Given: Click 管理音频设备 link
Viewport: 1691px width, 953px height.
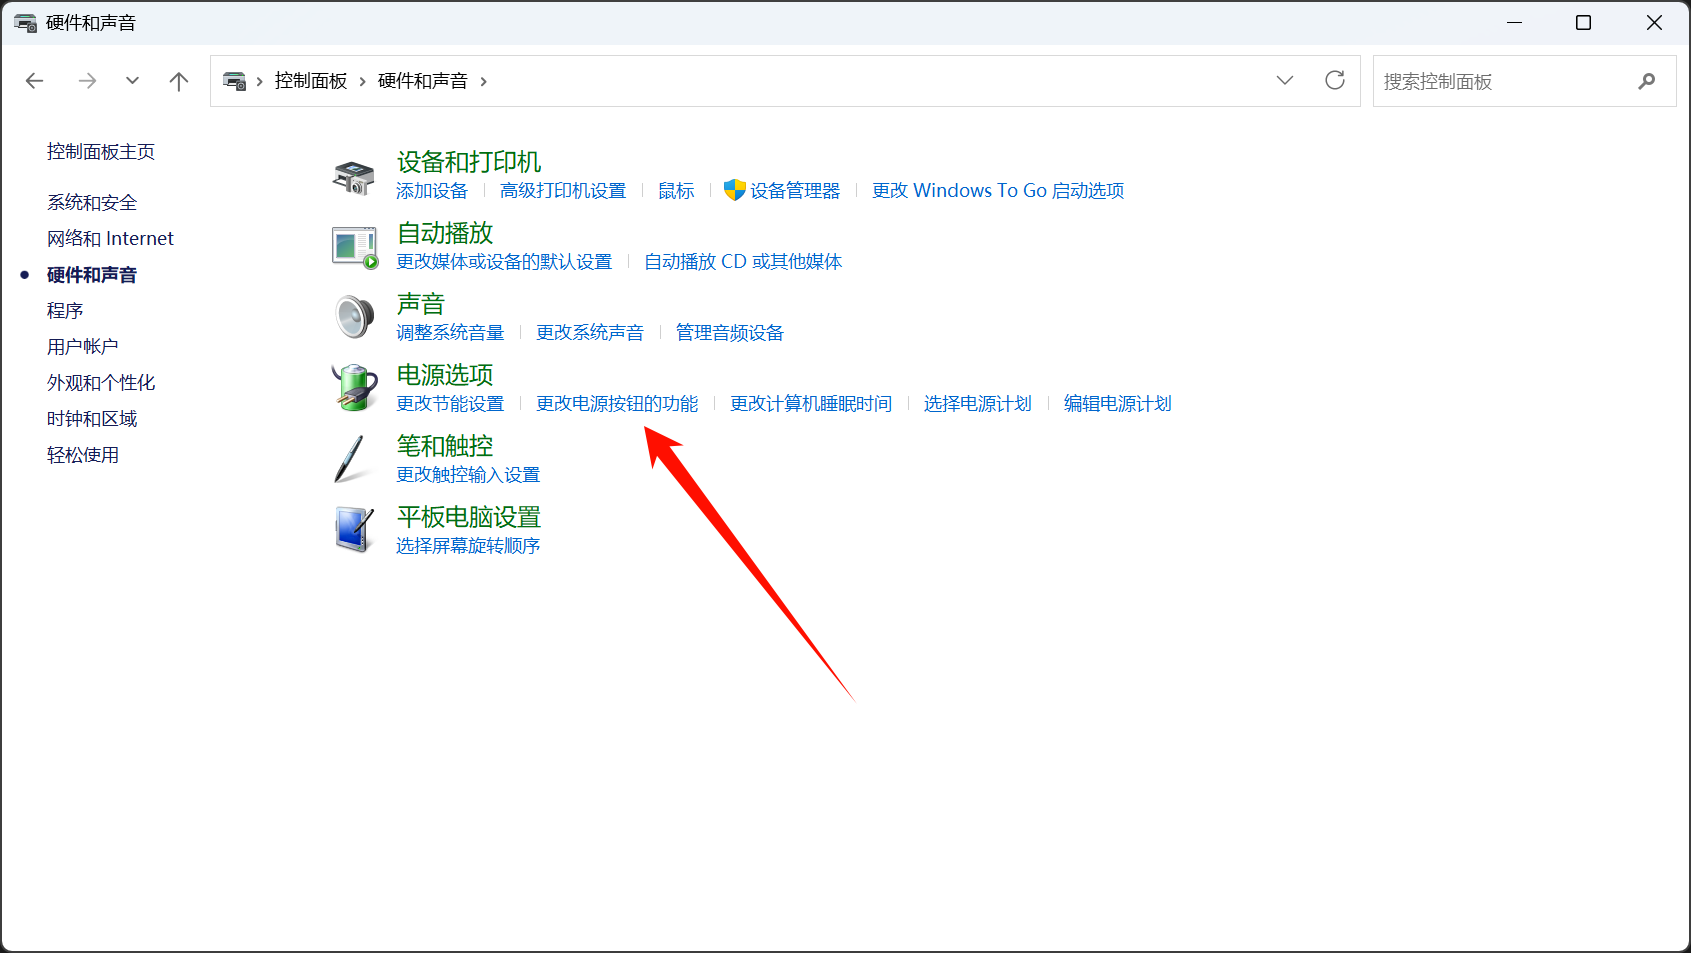Looking at the screenshot, I should point(730,333).
